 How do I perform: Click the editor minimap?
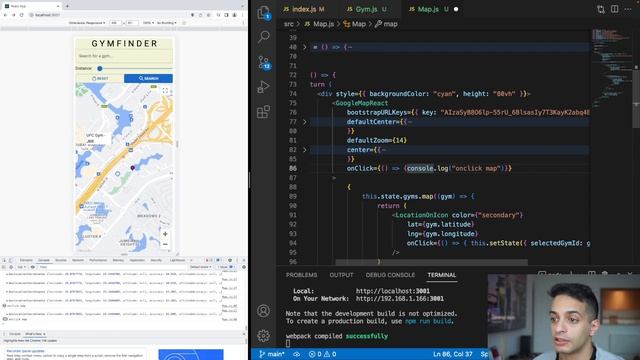[x=611, y=69]
